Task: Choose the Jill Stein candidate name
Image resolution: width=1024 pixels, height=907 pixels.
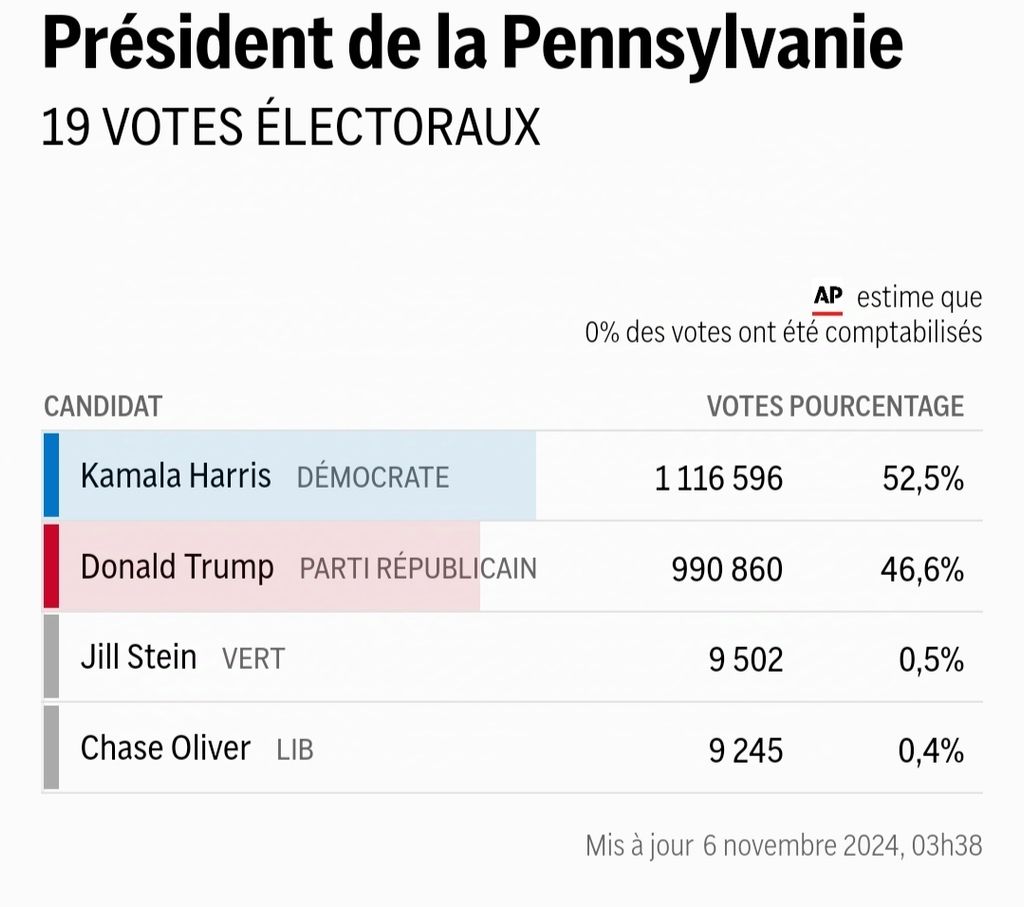Action: pyautogui.click(x=139, y=658)
